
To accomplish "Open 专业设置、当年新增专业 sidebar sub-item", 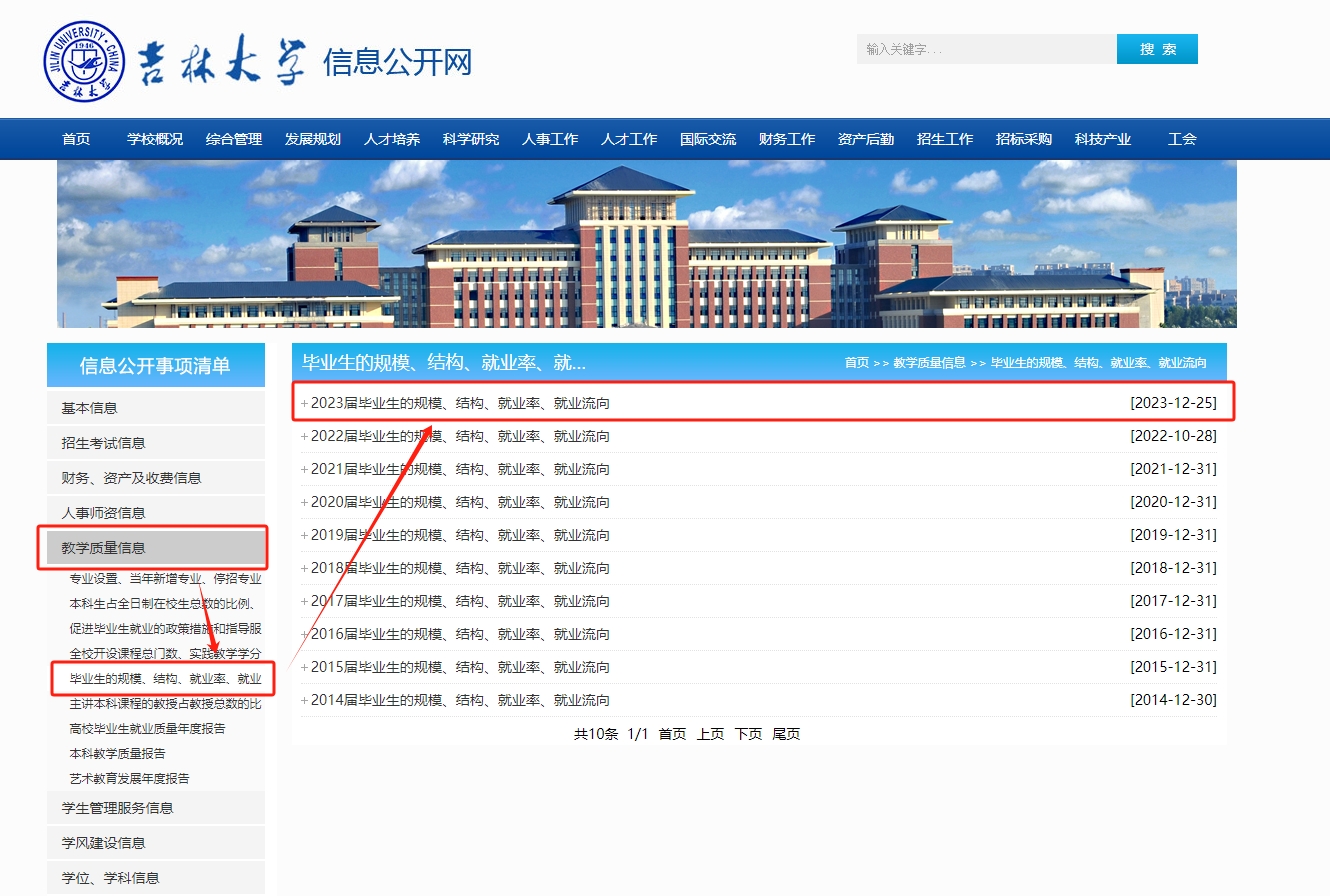I will click(165, 579).
